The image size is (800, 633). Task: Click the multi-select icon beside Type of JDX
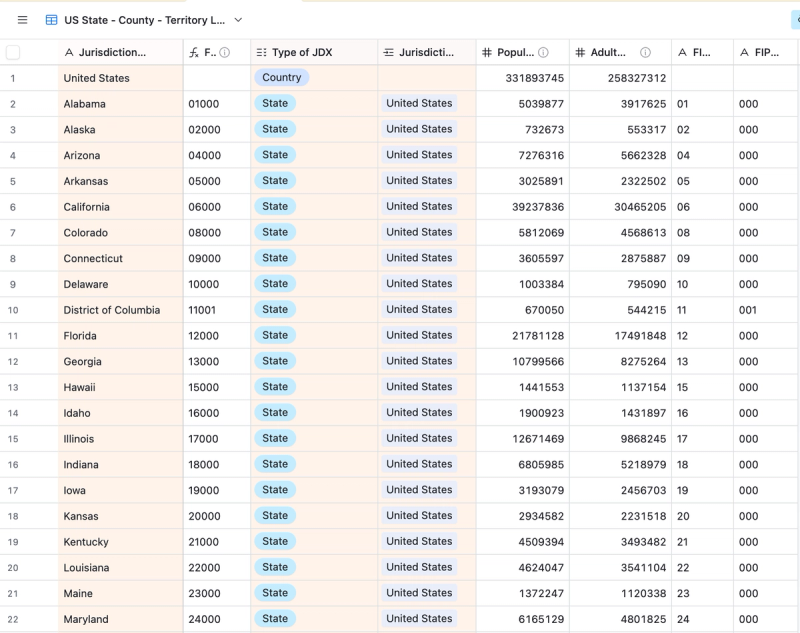coord(261,52)
